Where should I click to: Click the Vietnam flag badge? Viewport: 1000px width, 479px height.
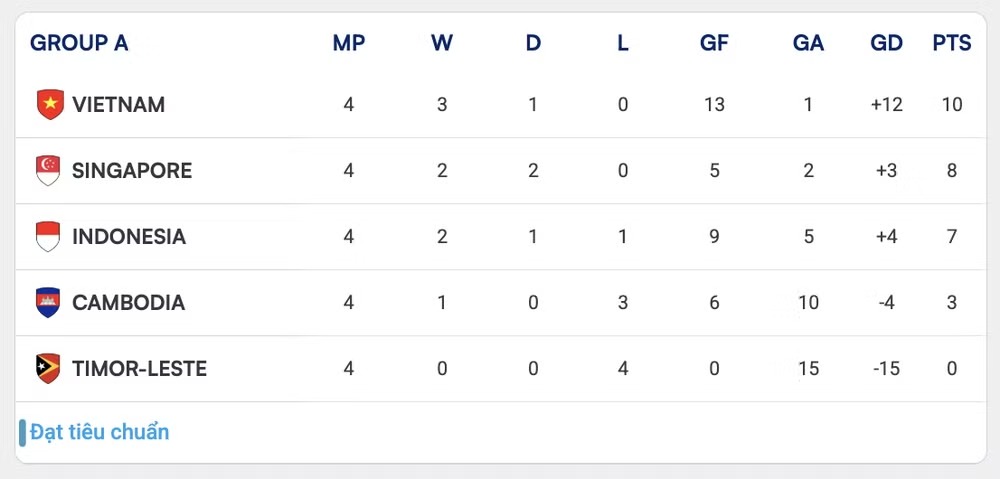(50, 105)
